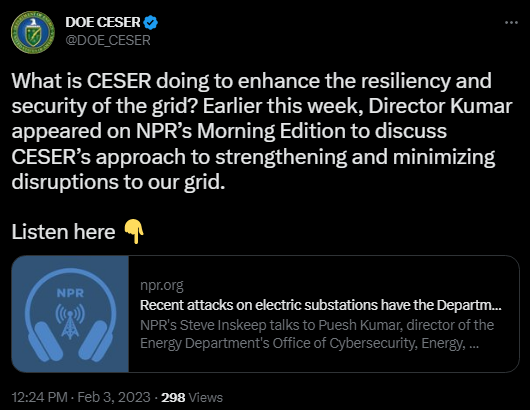Click the 298 view count number
This screenshot has height=410, width=530.
tap(173, 397)
